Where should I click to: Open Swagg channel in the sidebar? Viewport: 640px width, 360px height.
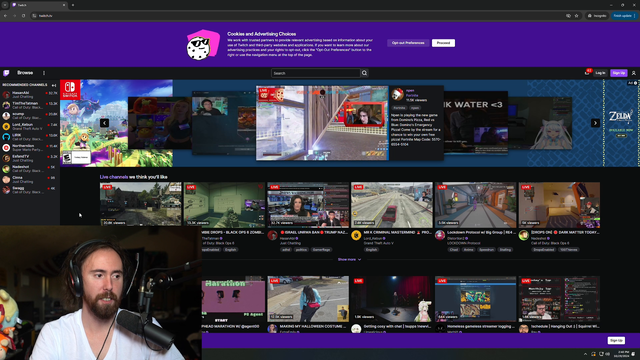(30, 190)
